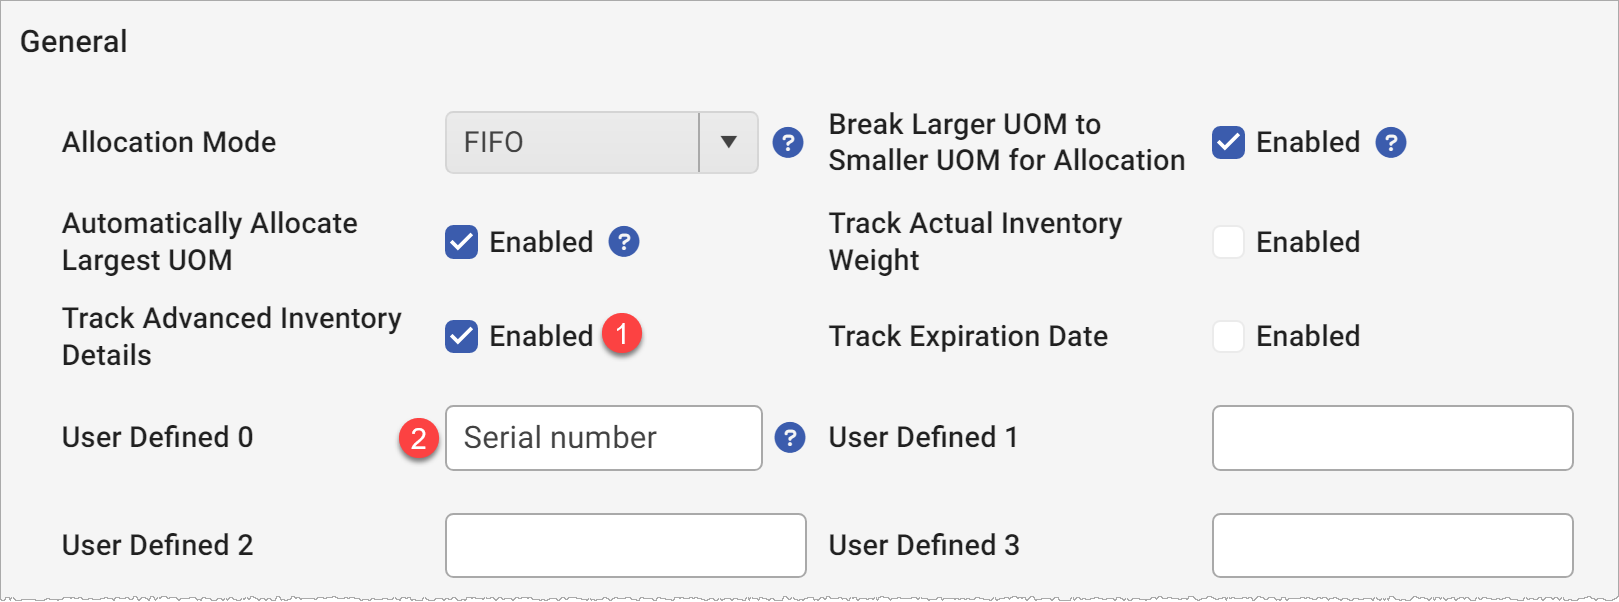1619x602 pixels.
Task: Enable Track Actual Inventory Weight
Action: [x=1228, y=241]
